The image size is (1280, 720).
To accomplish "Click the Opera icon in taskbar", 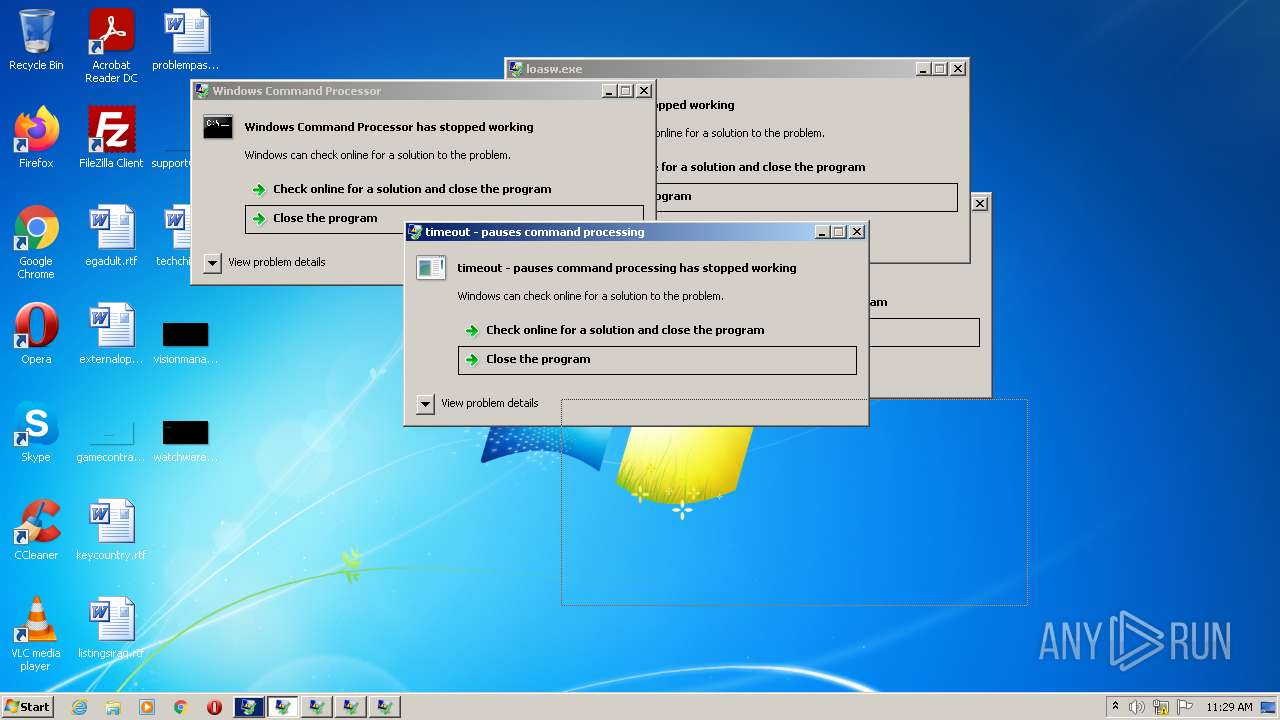I will (214, 707).
